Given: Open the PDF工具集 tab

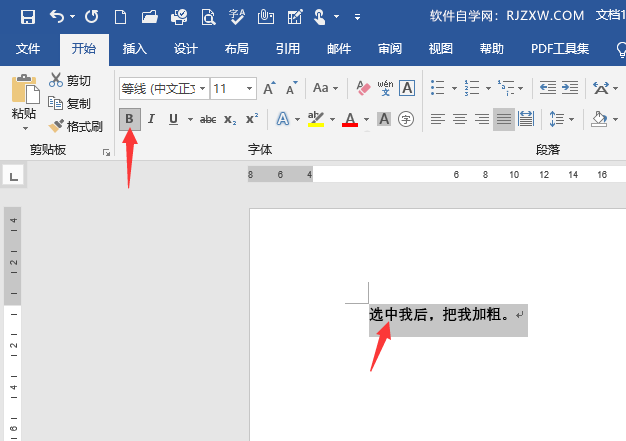Looking at the screenshot, I should 560,49.
